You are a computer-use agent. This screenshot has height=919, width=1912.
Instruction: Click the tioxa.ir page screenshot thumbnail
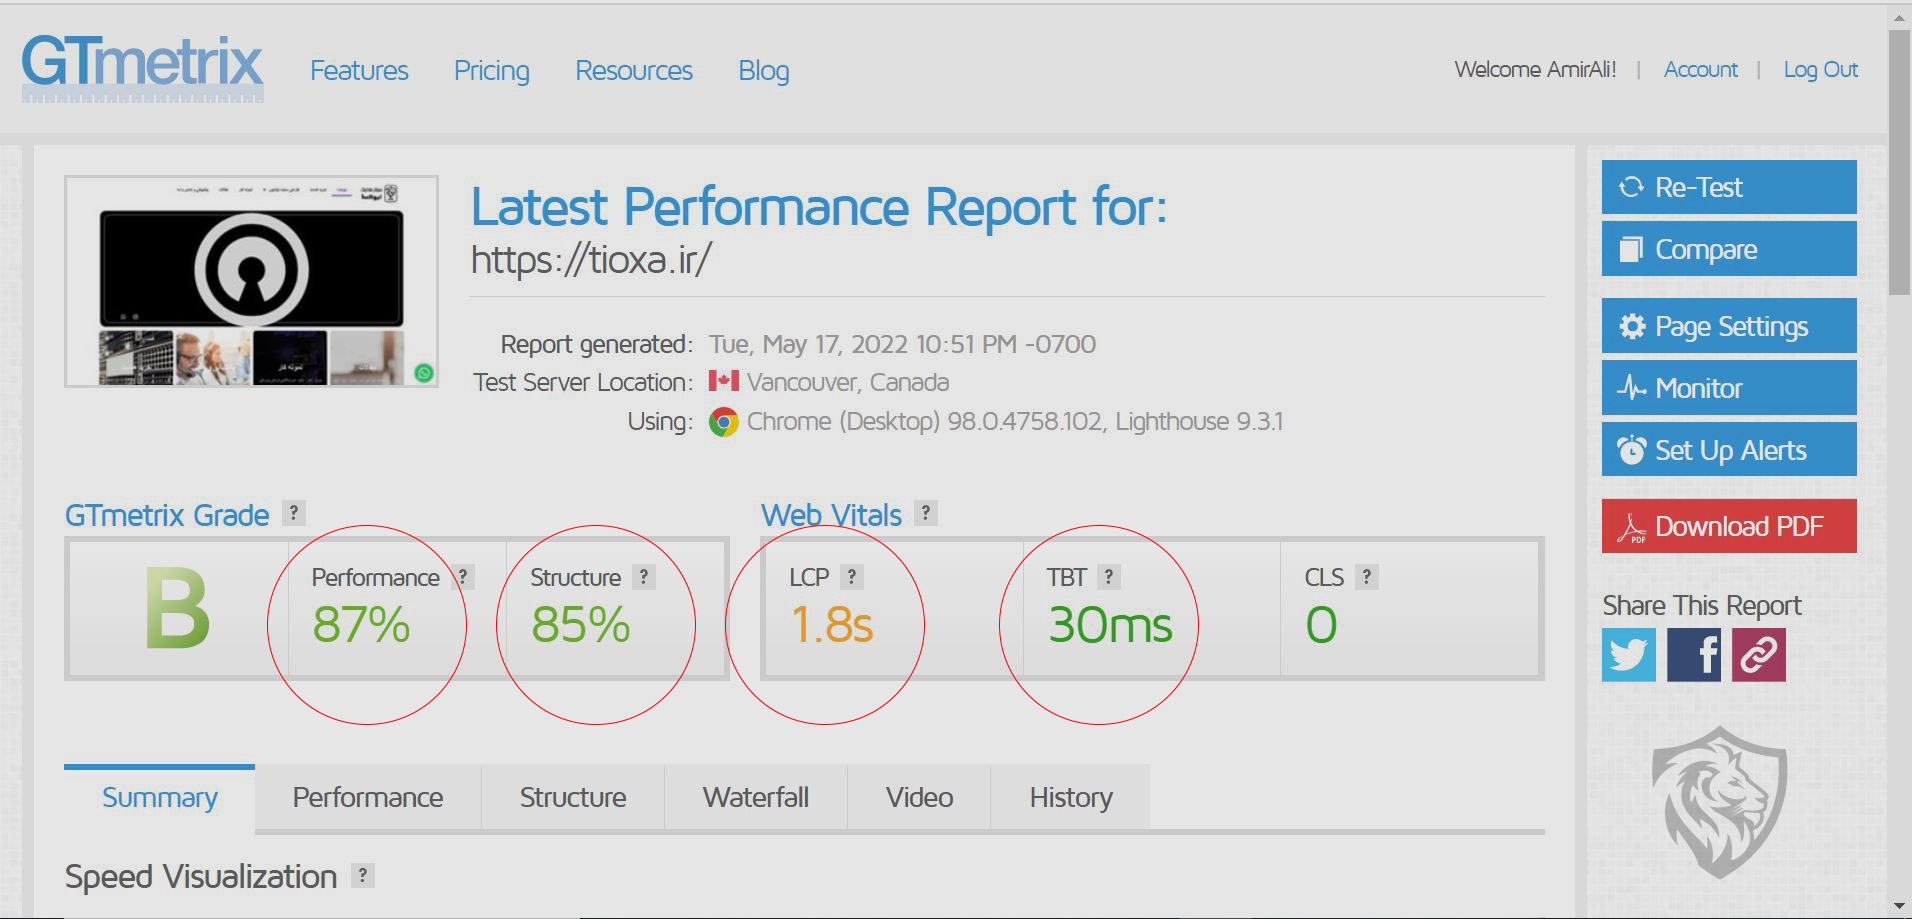(251, 282)
